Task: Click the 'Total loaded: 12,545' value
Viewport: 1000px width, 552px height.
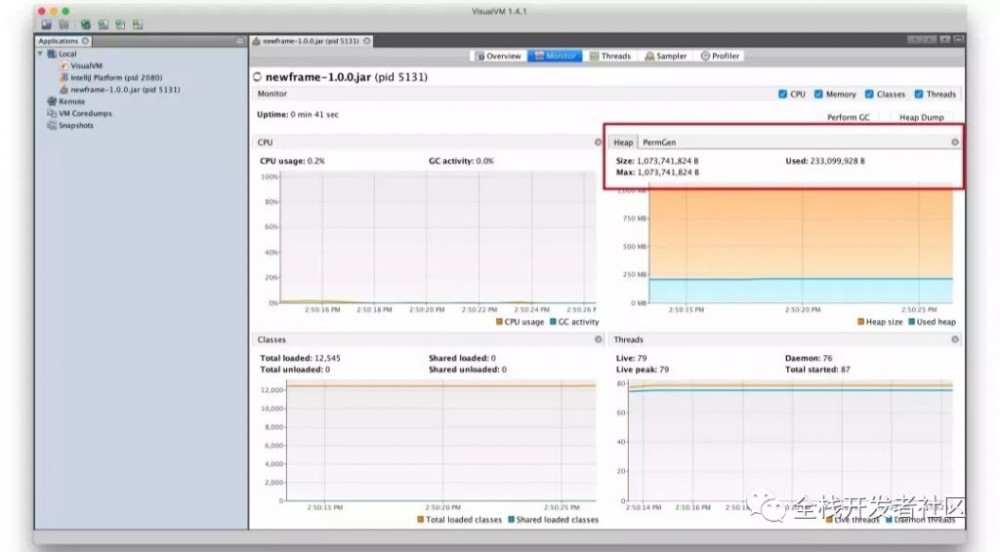Action: click(300, 358)
